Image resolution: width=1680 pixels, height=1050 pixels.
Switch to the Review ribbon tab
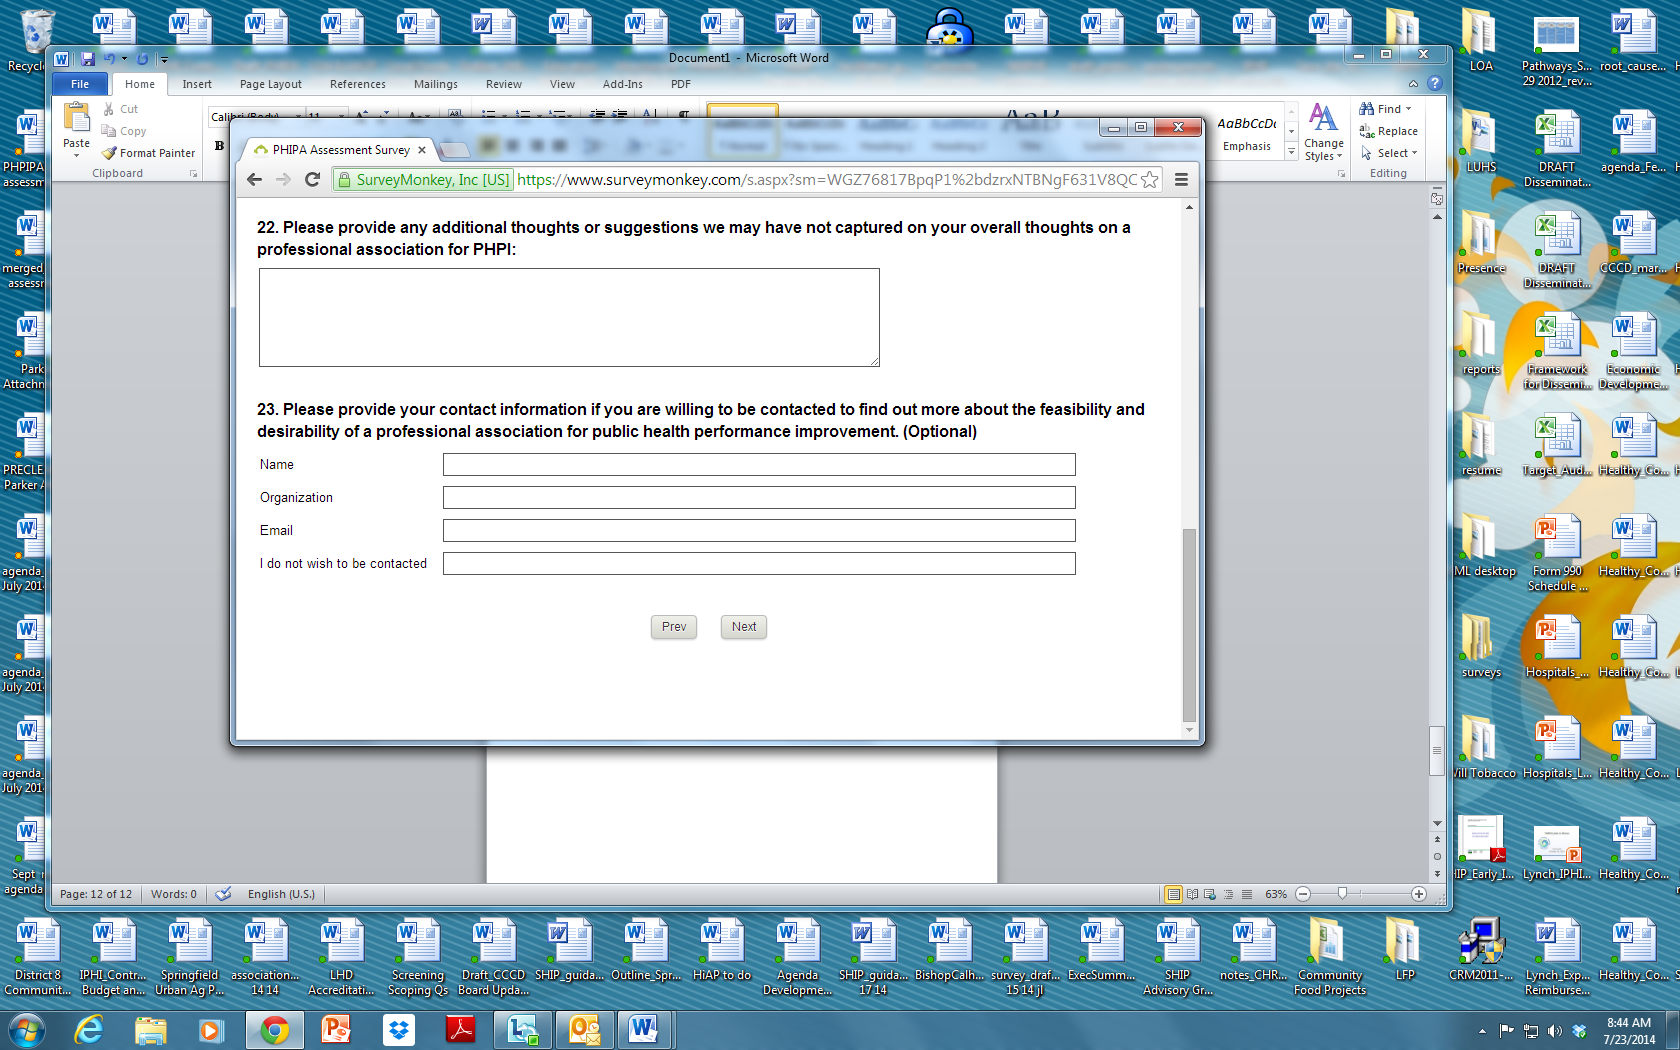tap(504, 84)
